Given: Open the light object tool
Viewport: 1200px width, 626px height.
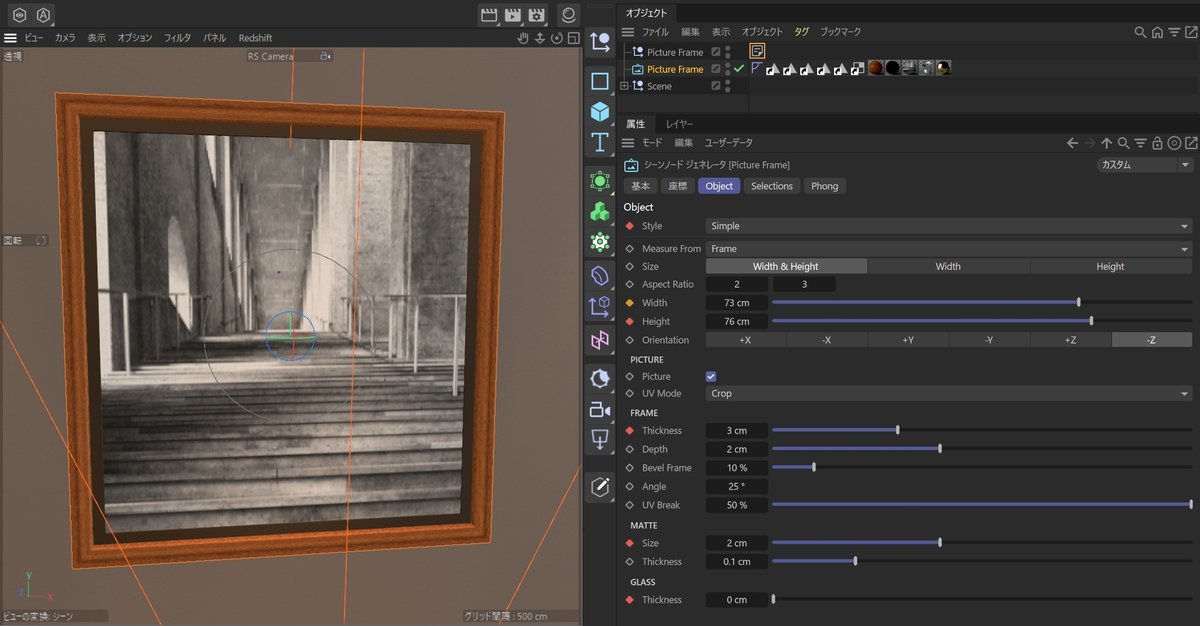Looking at the screenshot, I should click(600, 439).
